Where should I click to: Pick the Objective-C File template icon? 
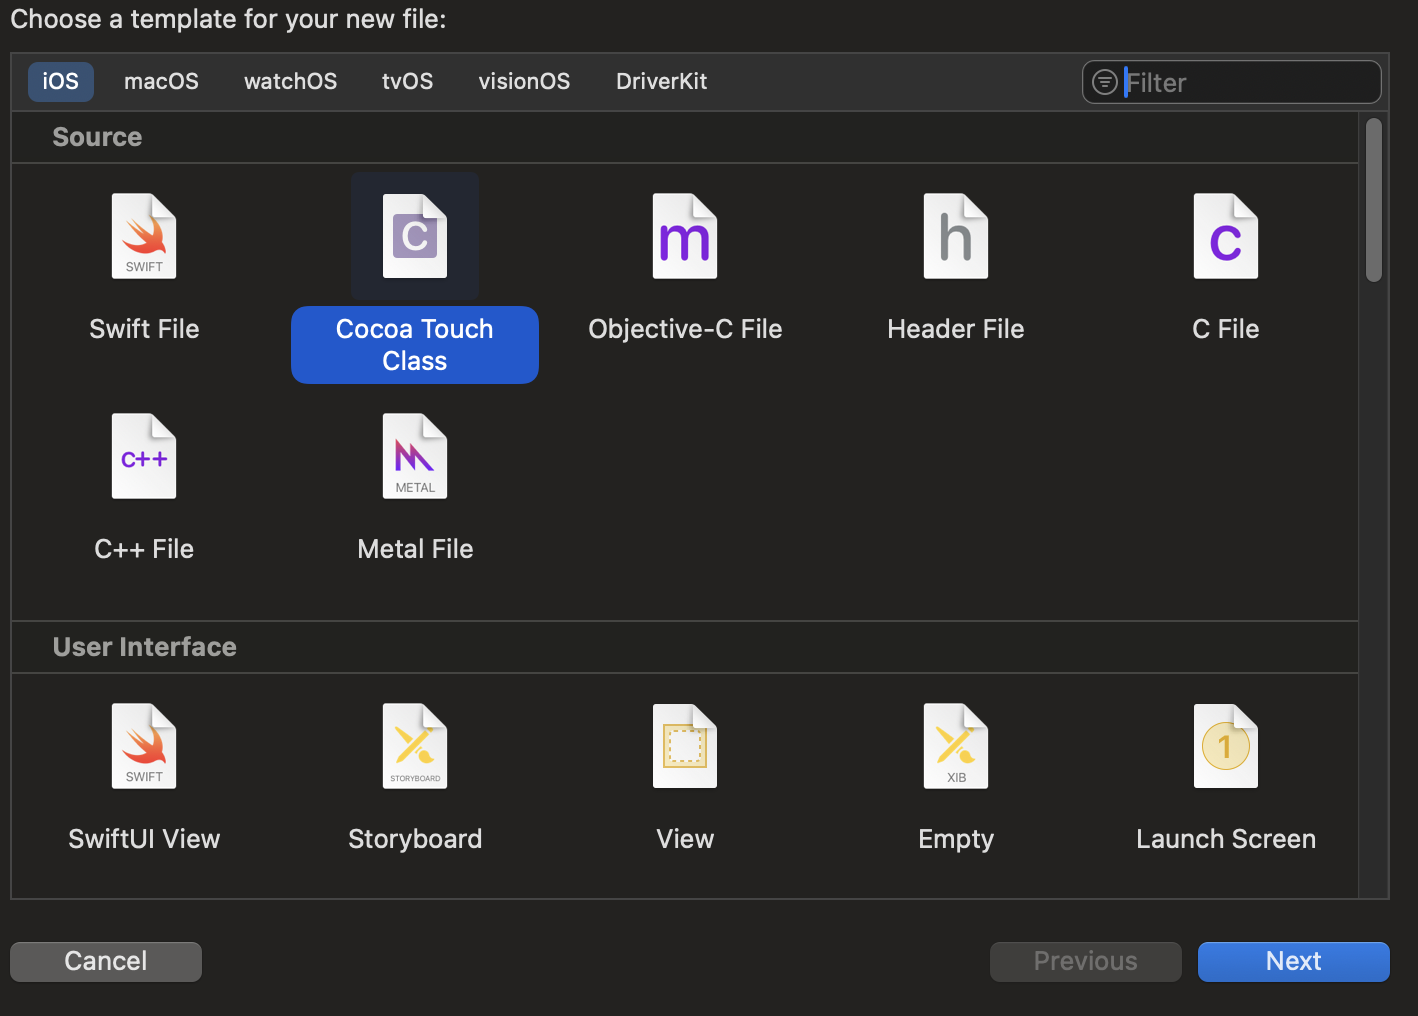tap(685, 236)
